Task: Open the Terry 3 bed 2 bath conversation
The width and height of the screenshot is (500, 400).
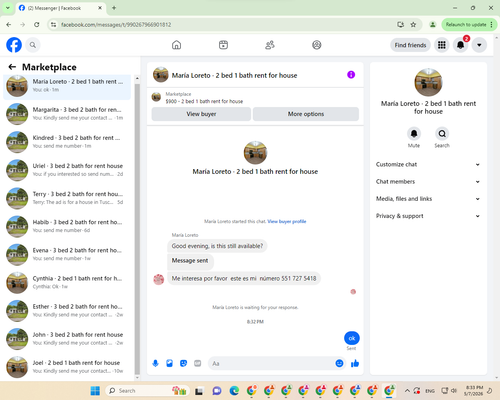Action: pos(67,198)
